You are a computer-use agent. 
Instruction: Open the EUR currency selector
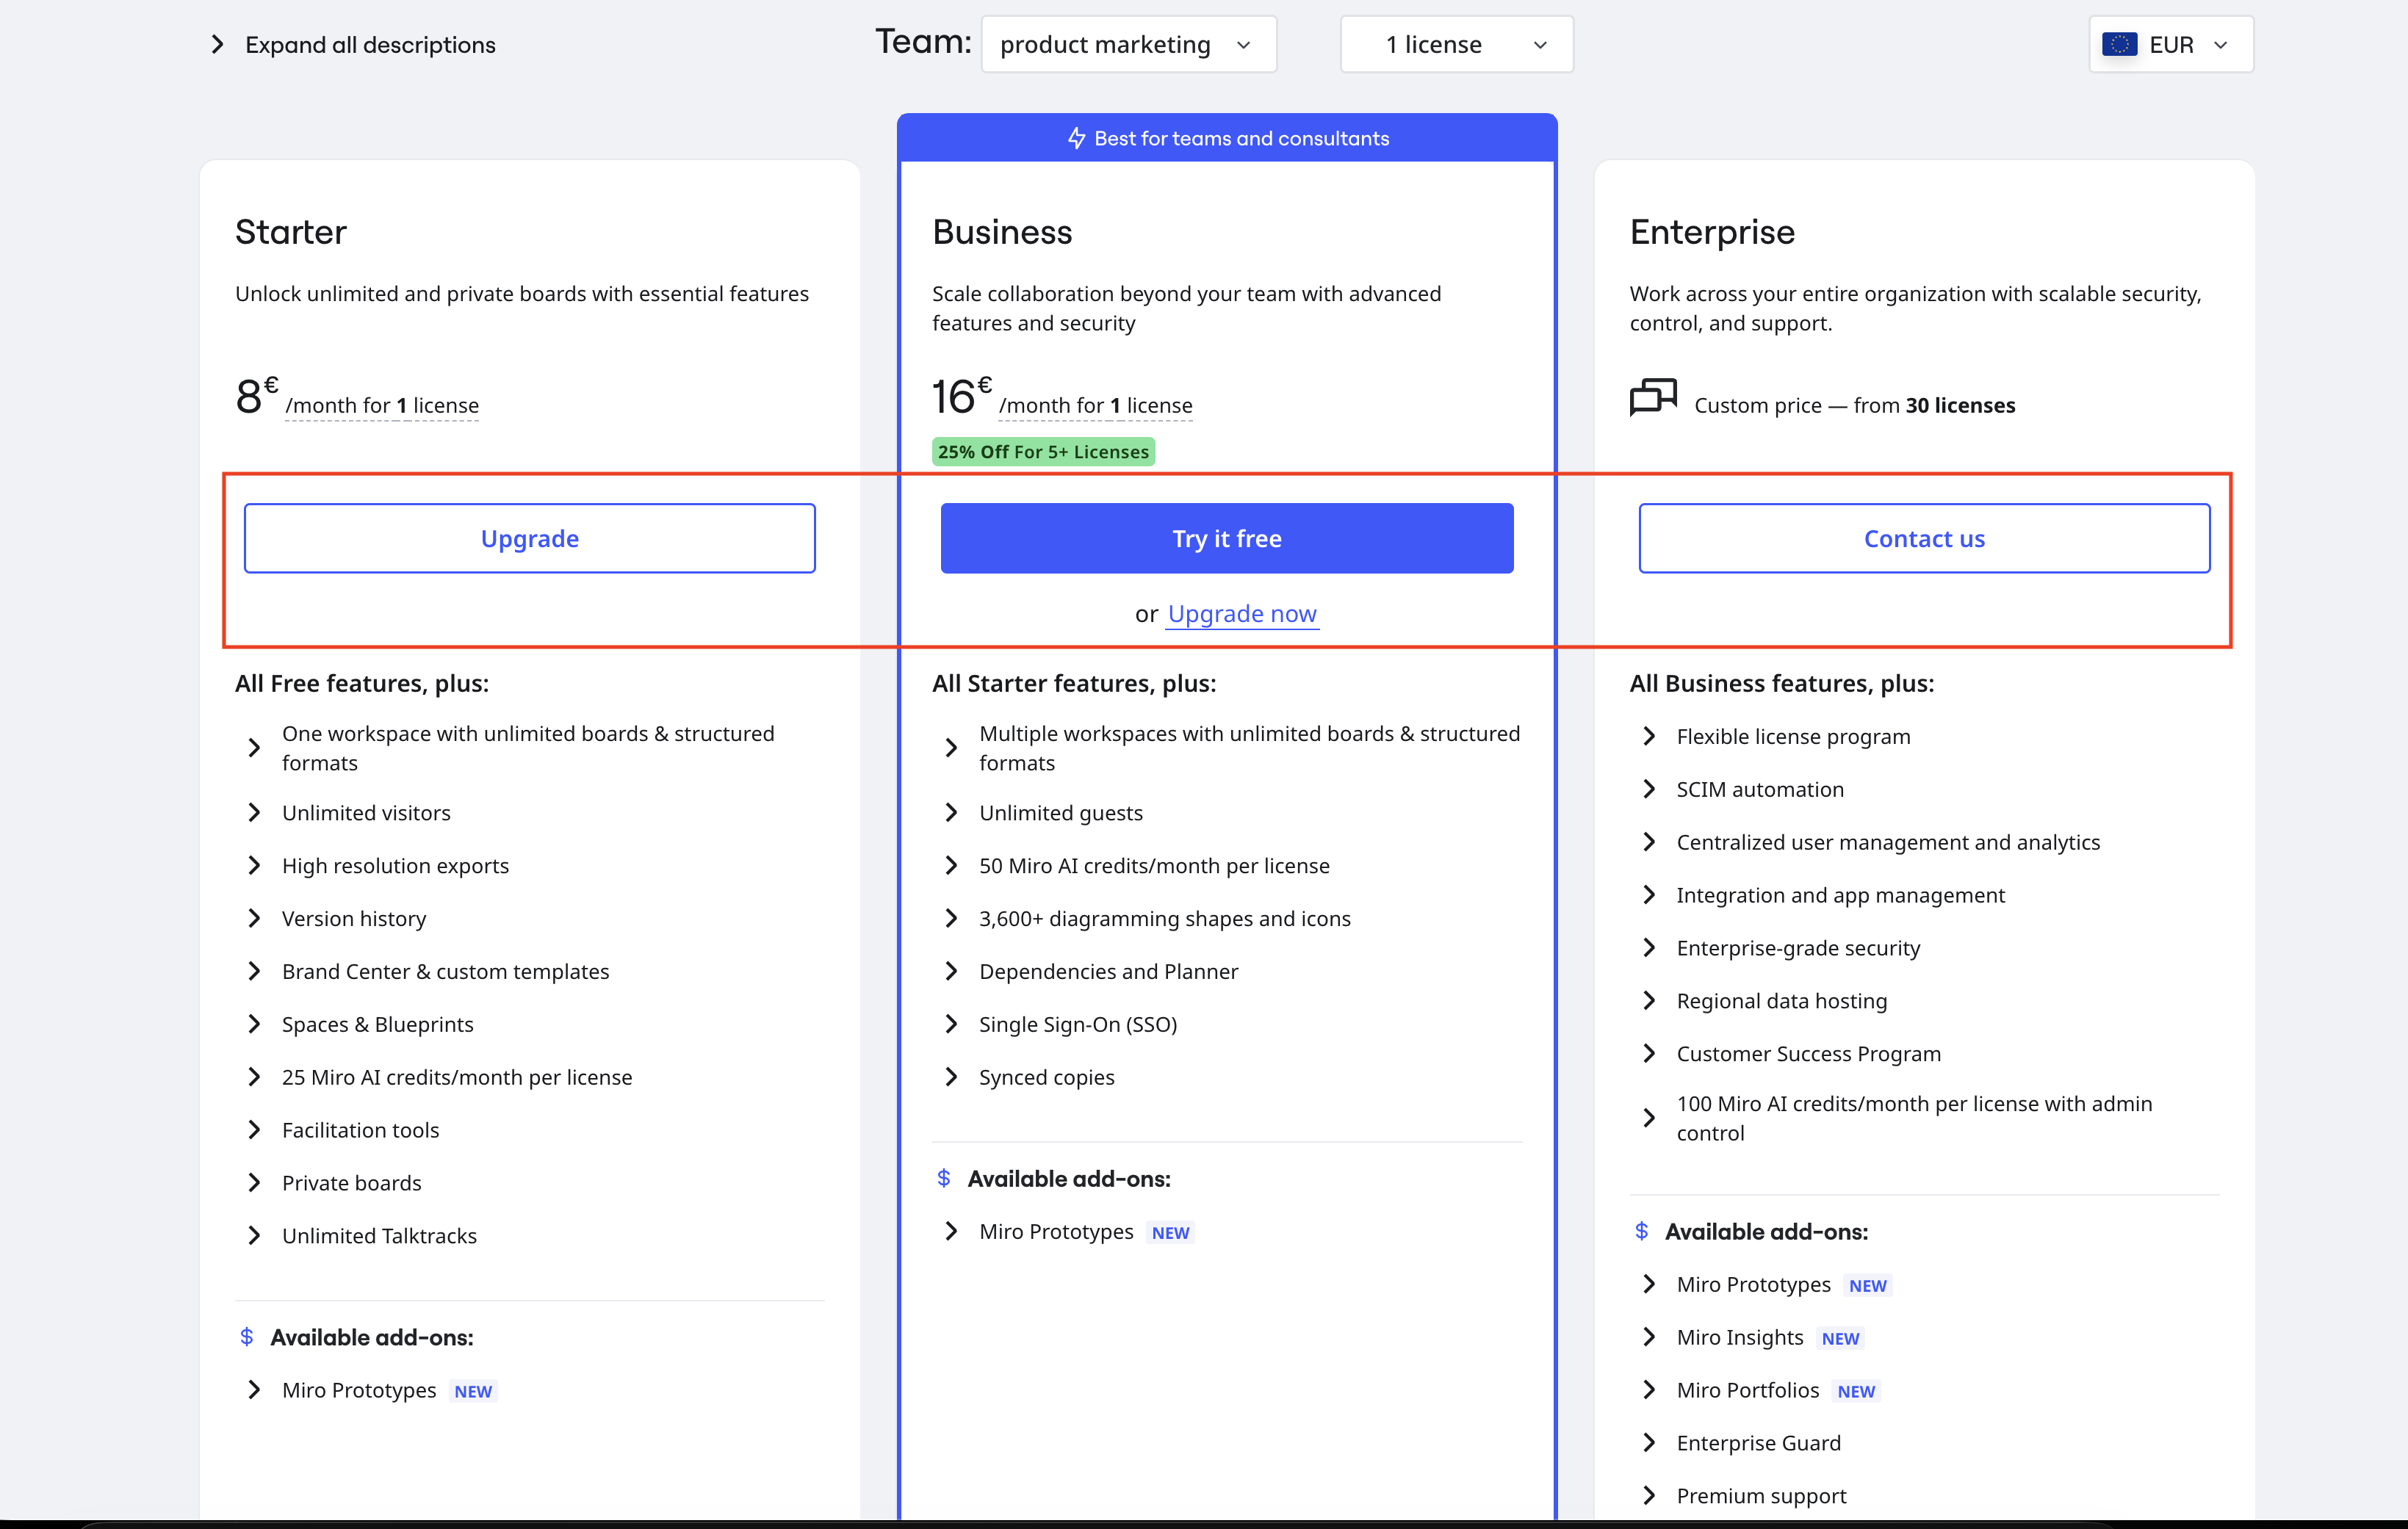point(2170,45)
